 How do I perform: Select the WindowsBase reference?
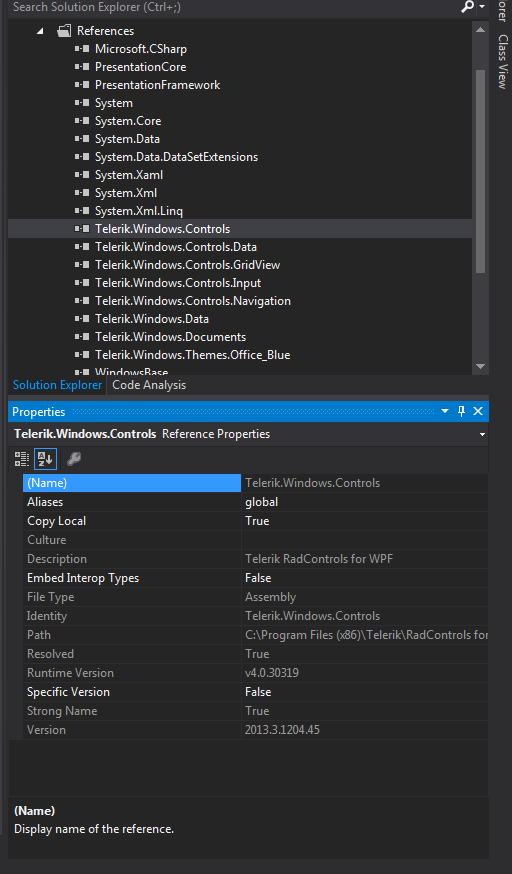click(131, 371)
